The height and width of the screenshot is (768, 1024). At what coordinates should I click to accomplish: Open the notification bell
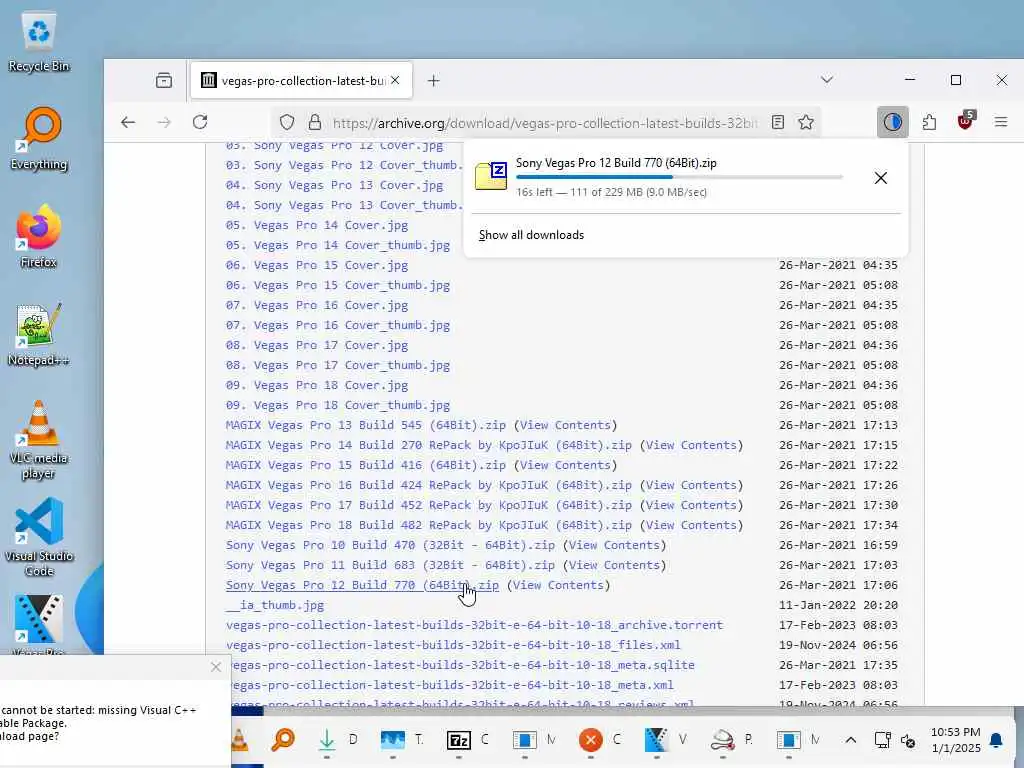996,740
